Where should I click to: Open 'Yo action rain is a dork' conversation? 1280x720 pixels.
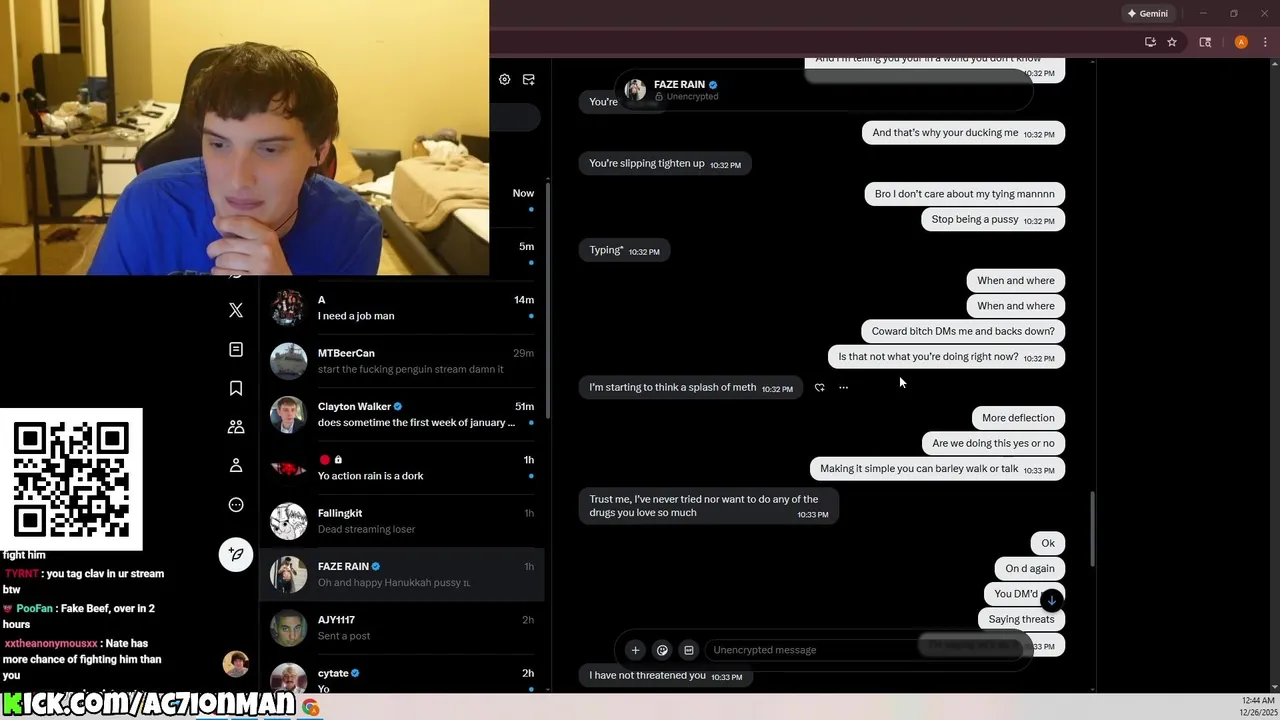click(x=402, y=468)
